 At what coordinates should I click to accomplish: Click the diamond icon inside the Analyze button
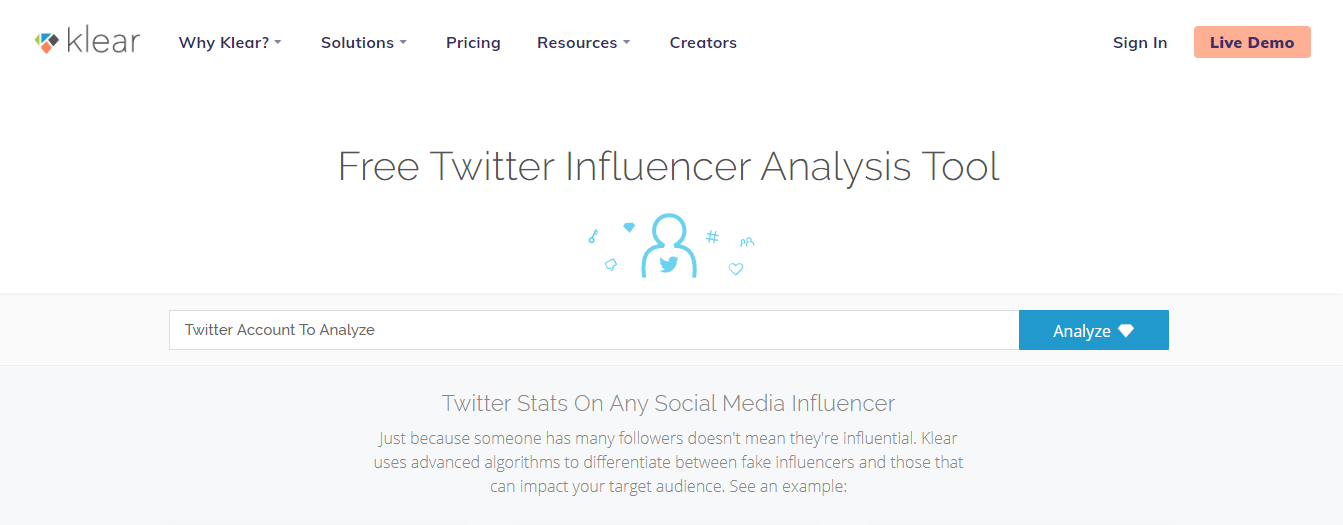point(1126,331)
